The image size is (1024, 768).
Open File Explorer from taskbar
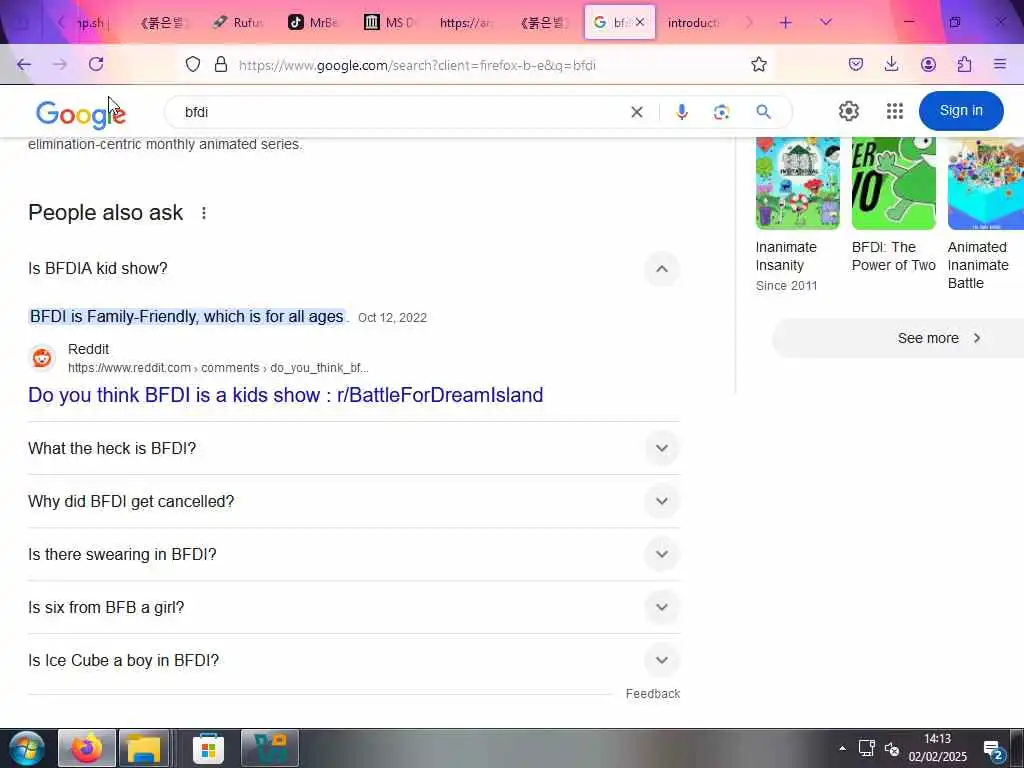tap(144, 748)
